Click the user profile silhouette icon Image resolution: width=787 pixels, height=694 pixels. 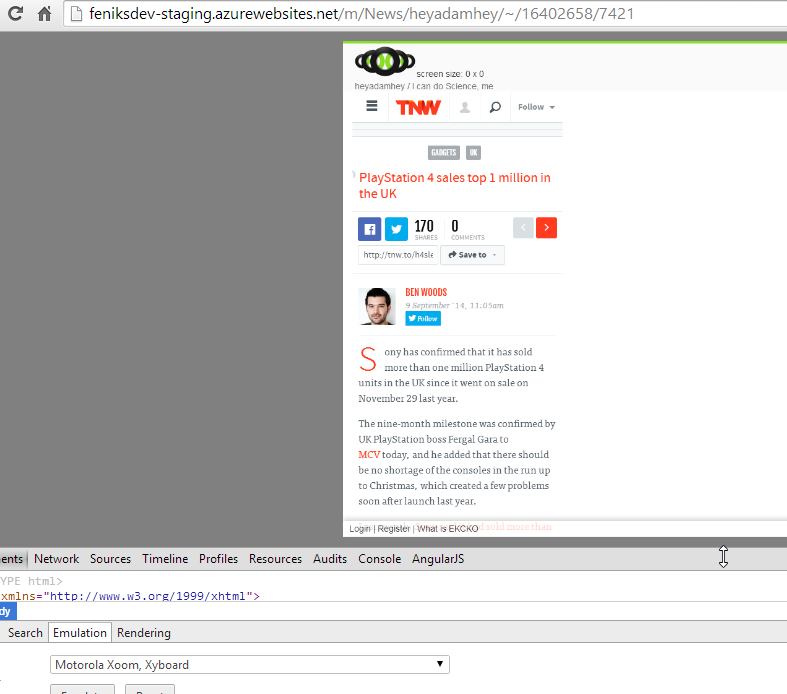pos(465,107)
